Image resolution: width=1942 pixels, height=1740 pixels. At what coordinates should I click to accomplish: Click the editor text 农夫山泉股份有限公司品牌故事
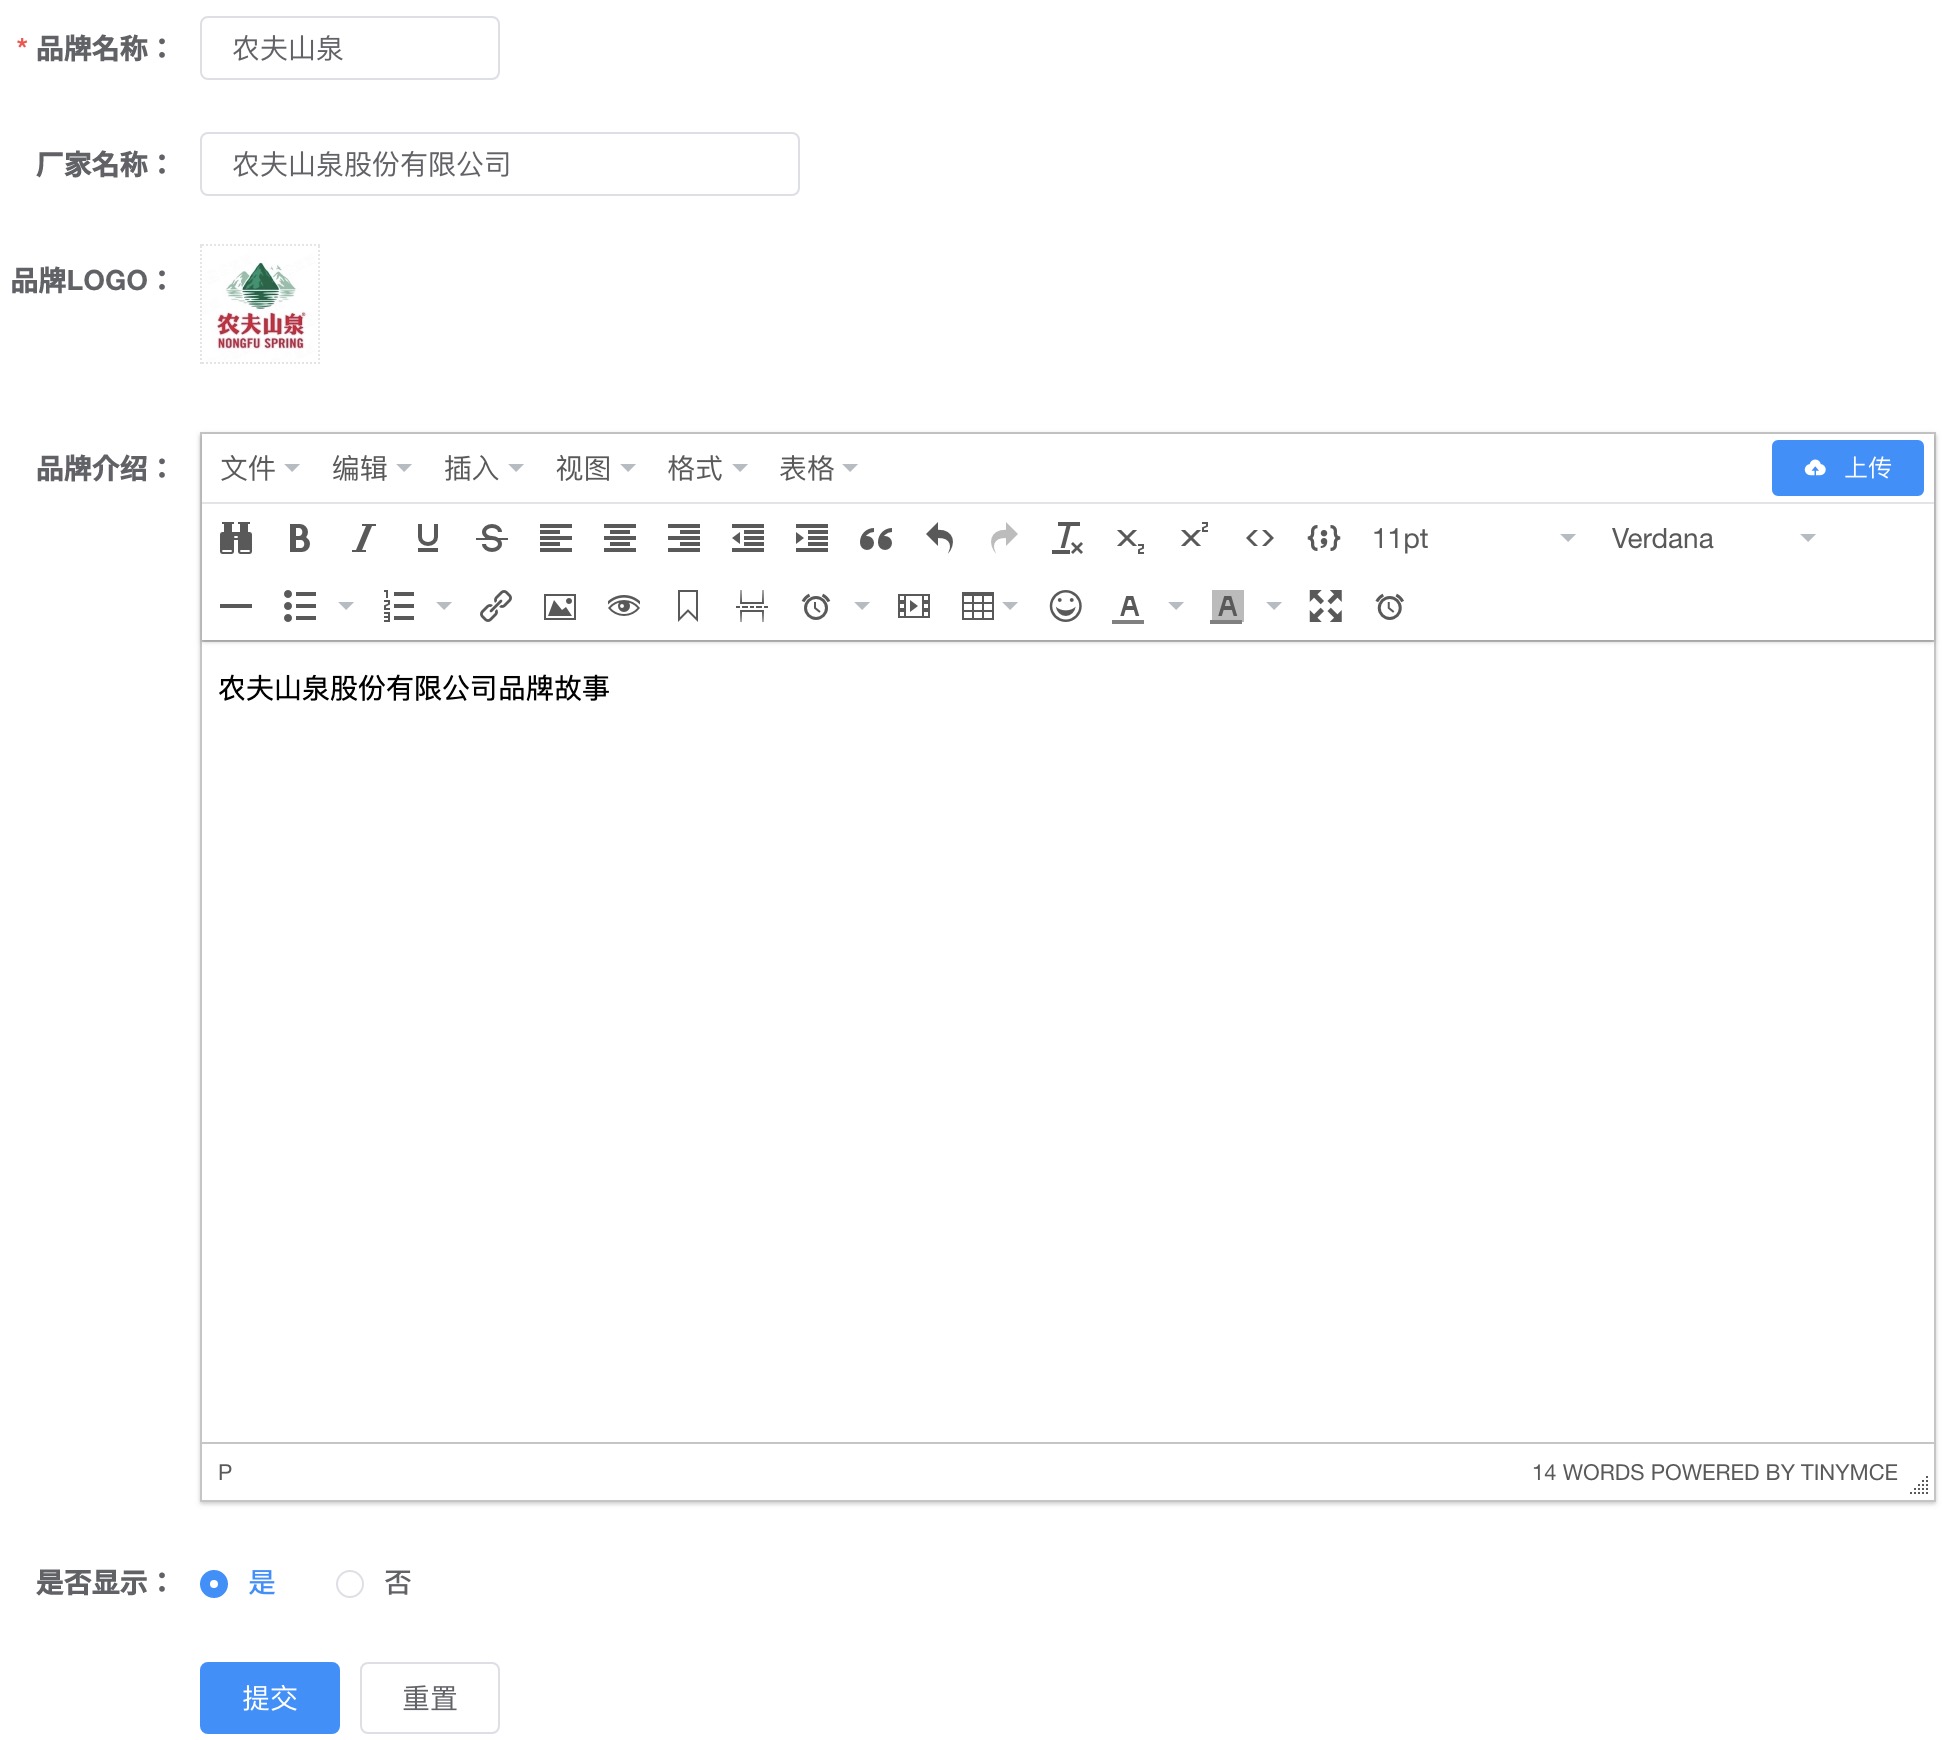[x=414, y=688]
